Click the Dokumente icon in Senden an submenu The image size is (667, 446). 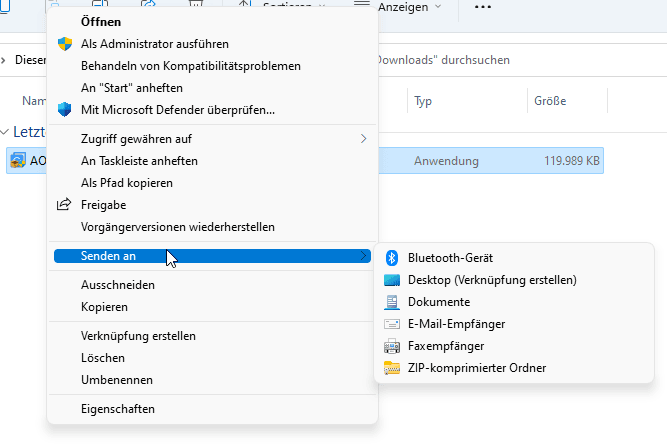pyautogui.click(x=392, y=302)
